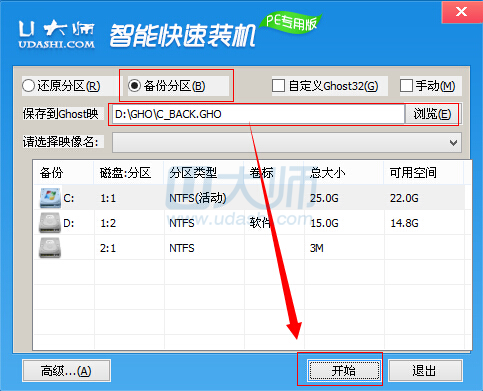This screenshot has height=391, width=483.
Task: Select the 还原分区(R) radio button
Action: pyautogui.click(x=29, y=86)
